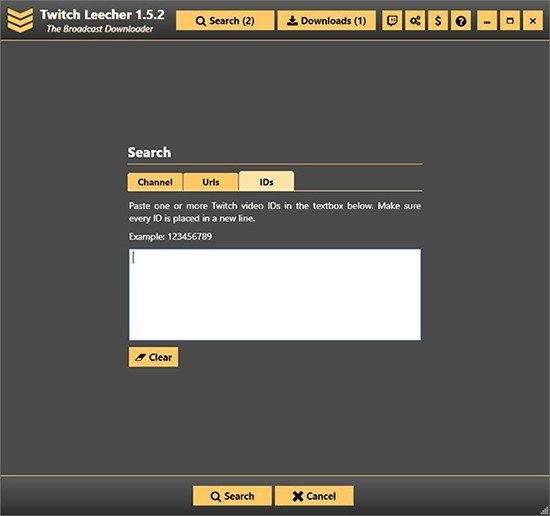Focus the video IDs textbox
Screen dimensions: 550x516
coord(275,294)
